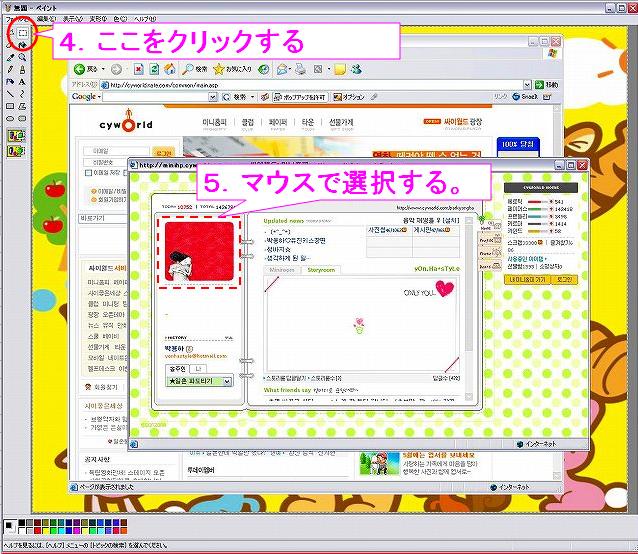The width and height of the screenshot is (638, 554).
Task: Select the Curve tool
Action: pos(22,94)
